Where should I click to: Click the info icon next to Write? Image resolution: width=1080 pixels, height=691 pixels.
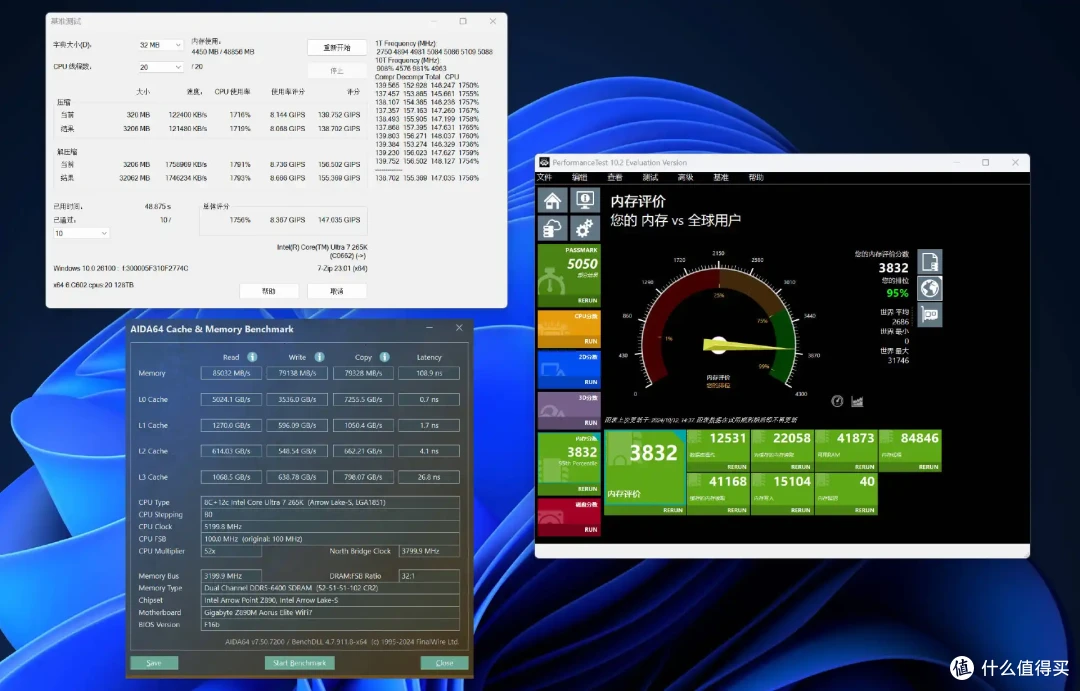(320, 357)
